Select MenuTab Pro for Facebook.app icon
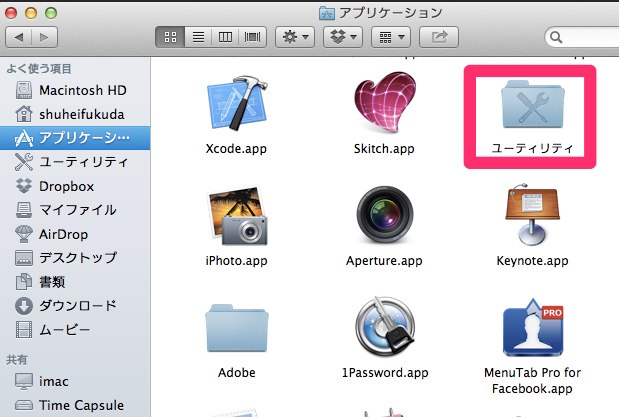 click(x=533, y=328)
